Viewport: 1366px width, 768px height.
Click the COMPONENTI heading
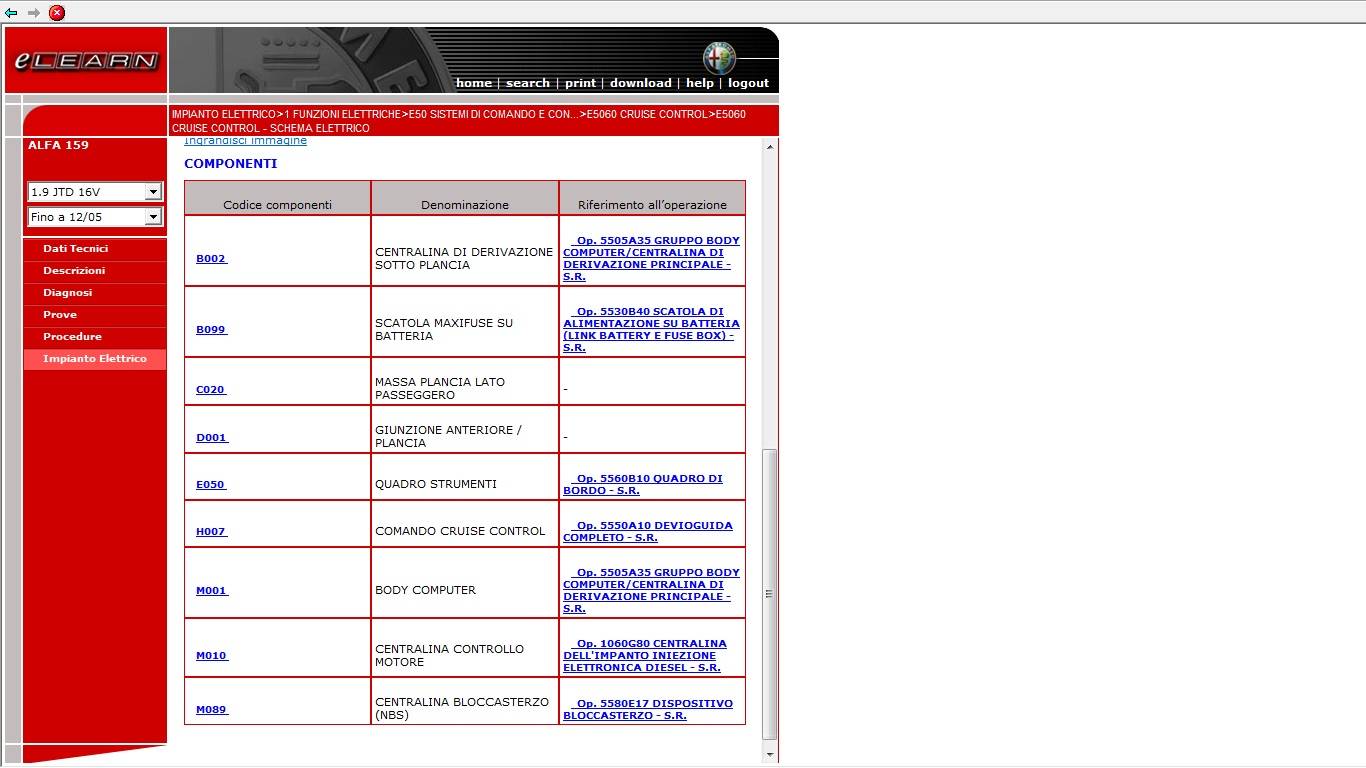pos(231,163)
